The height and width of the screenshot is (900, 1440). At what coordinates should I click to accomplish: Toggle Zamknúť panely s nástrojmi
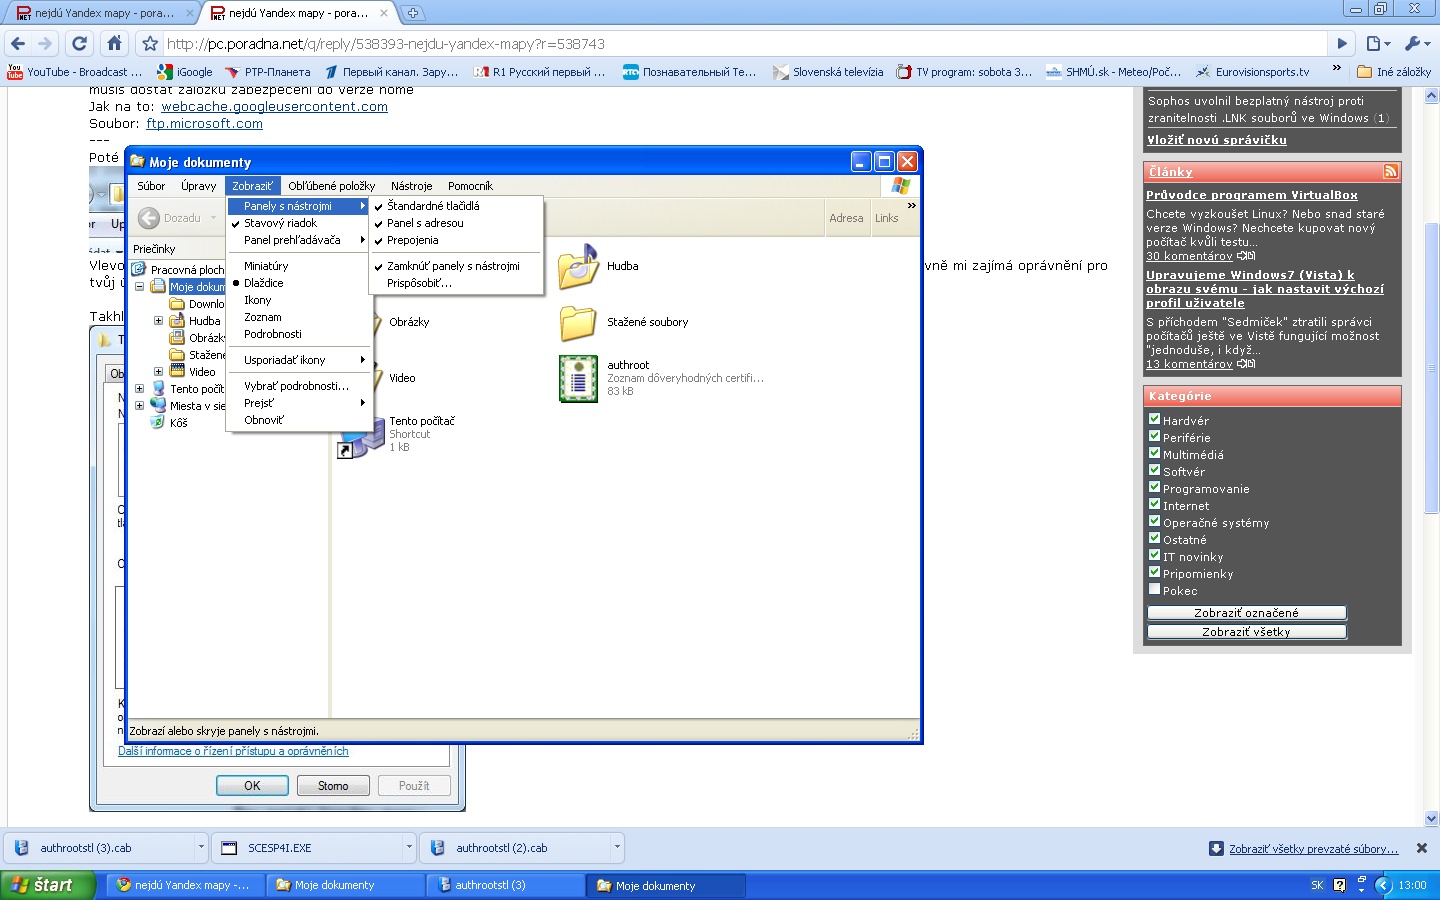click(453, 266)
